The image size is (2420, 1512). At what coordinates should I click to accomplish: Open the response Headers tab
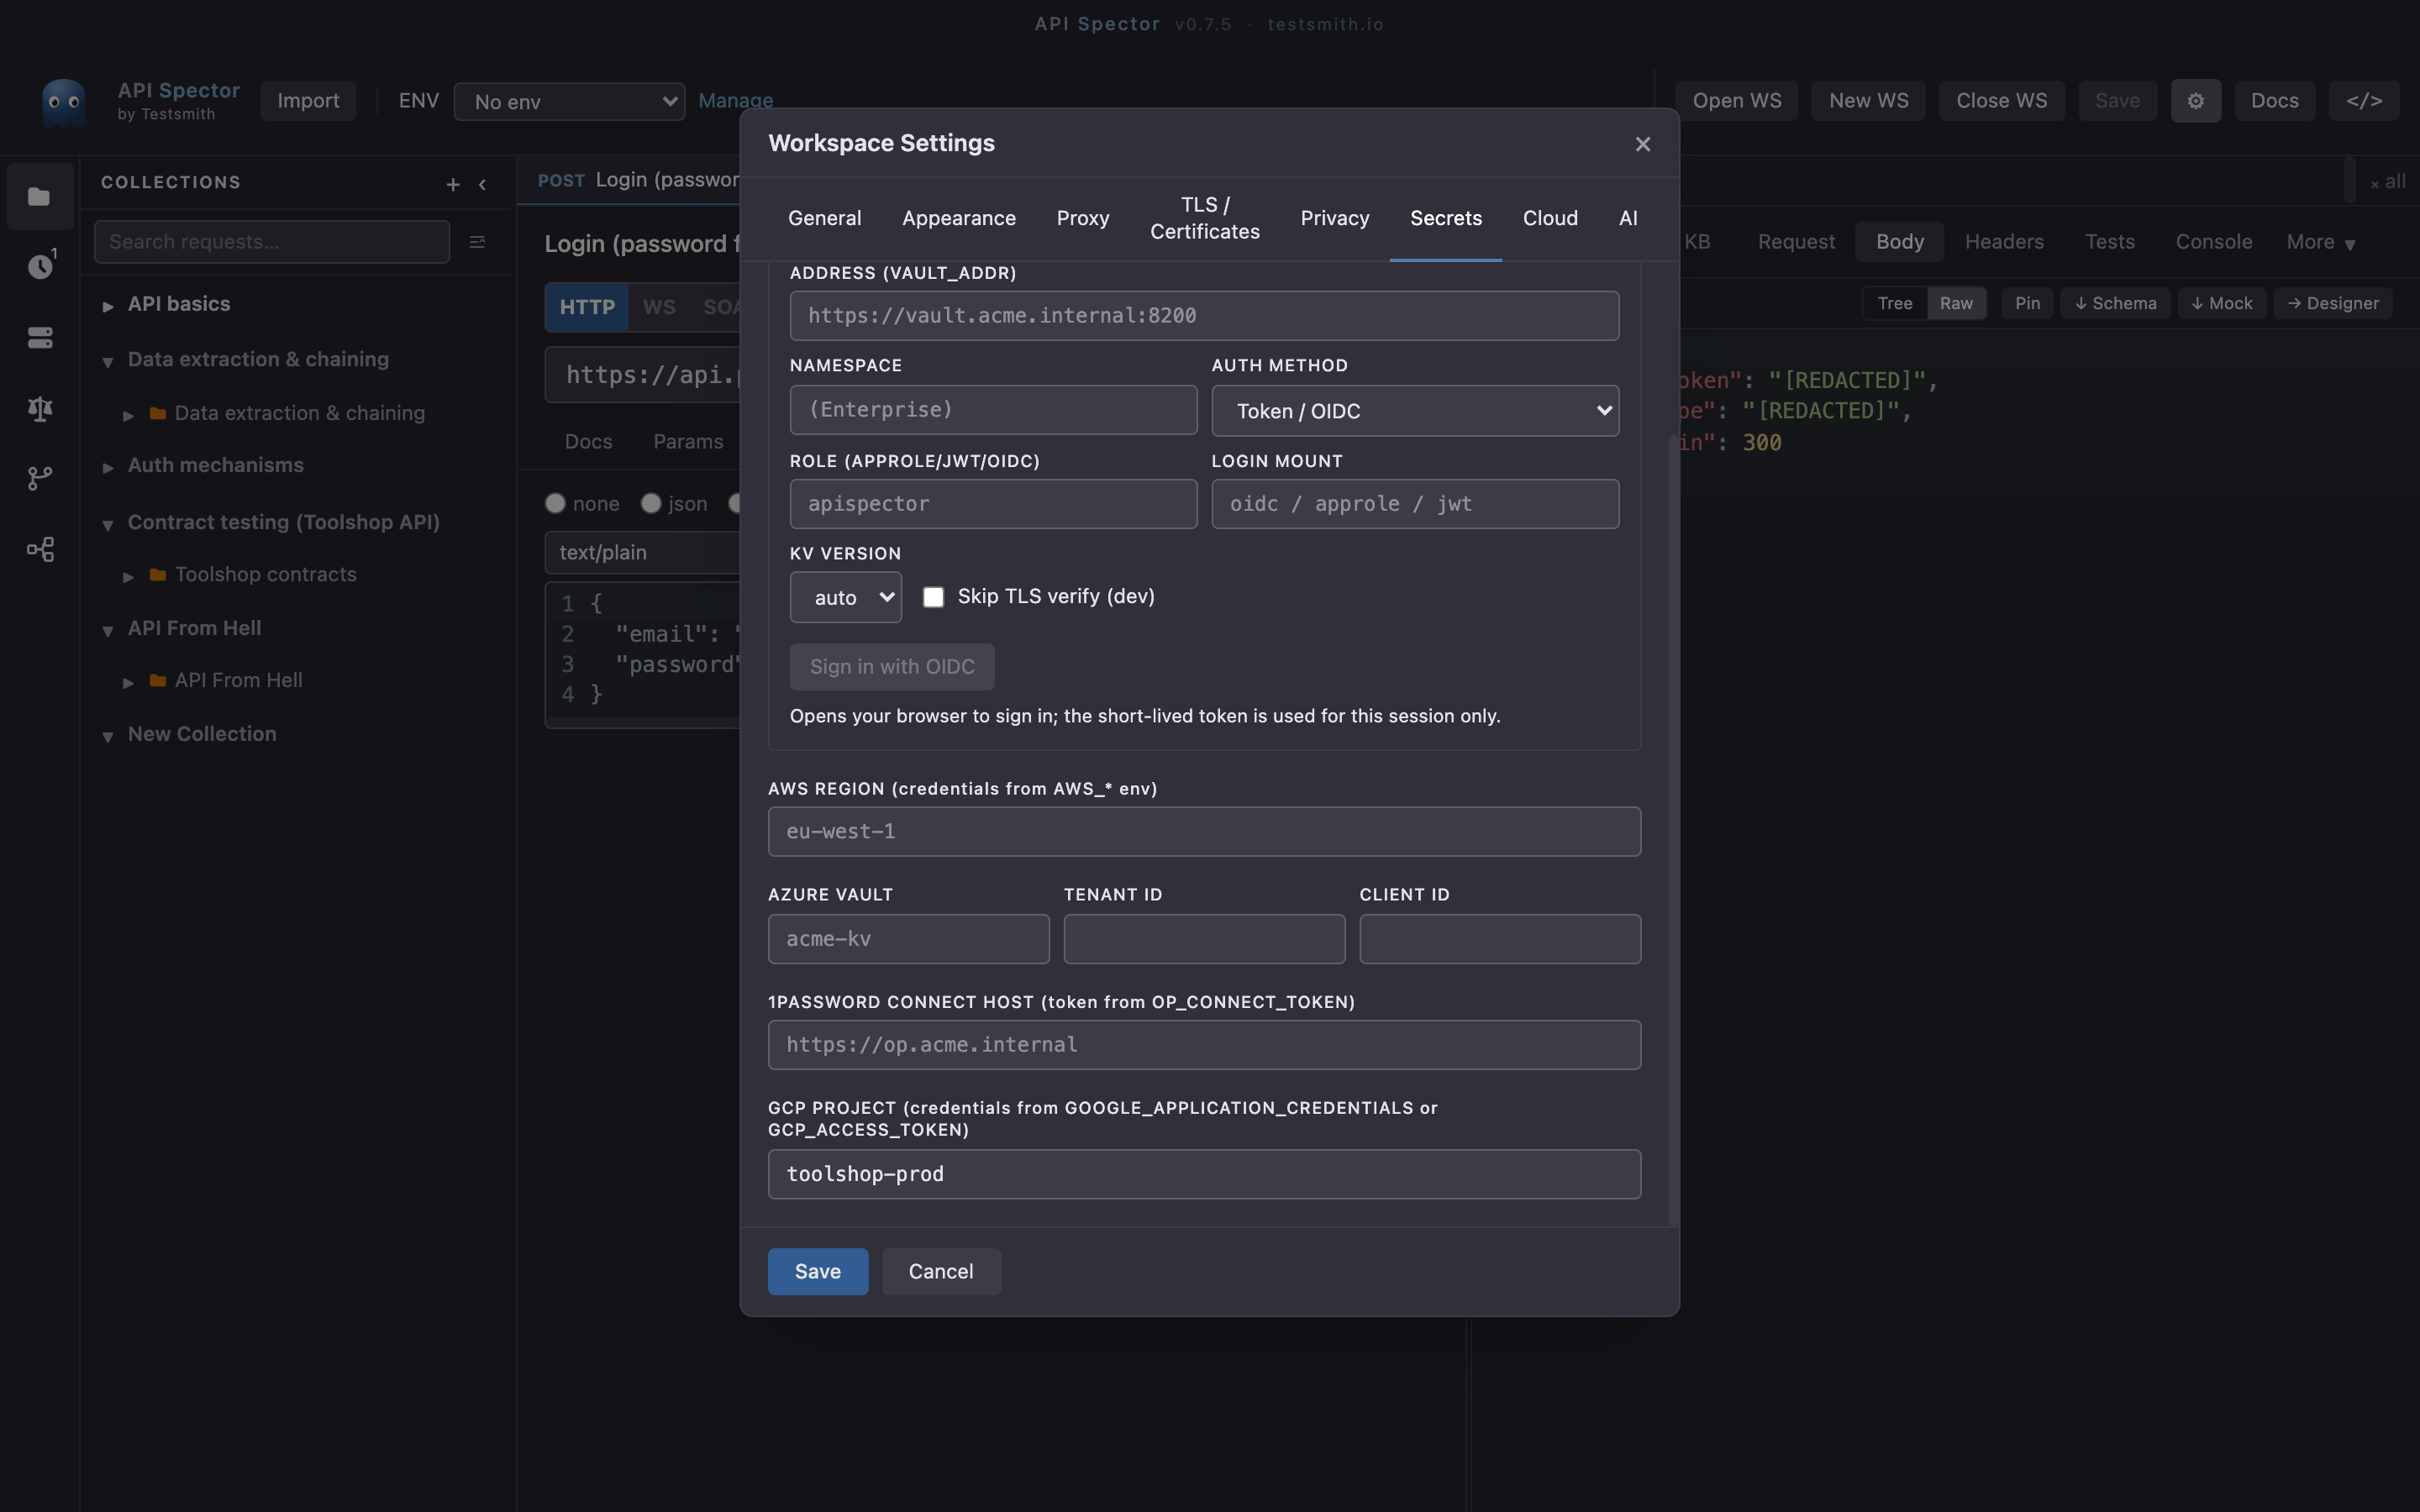click(x=2003, y=242)
